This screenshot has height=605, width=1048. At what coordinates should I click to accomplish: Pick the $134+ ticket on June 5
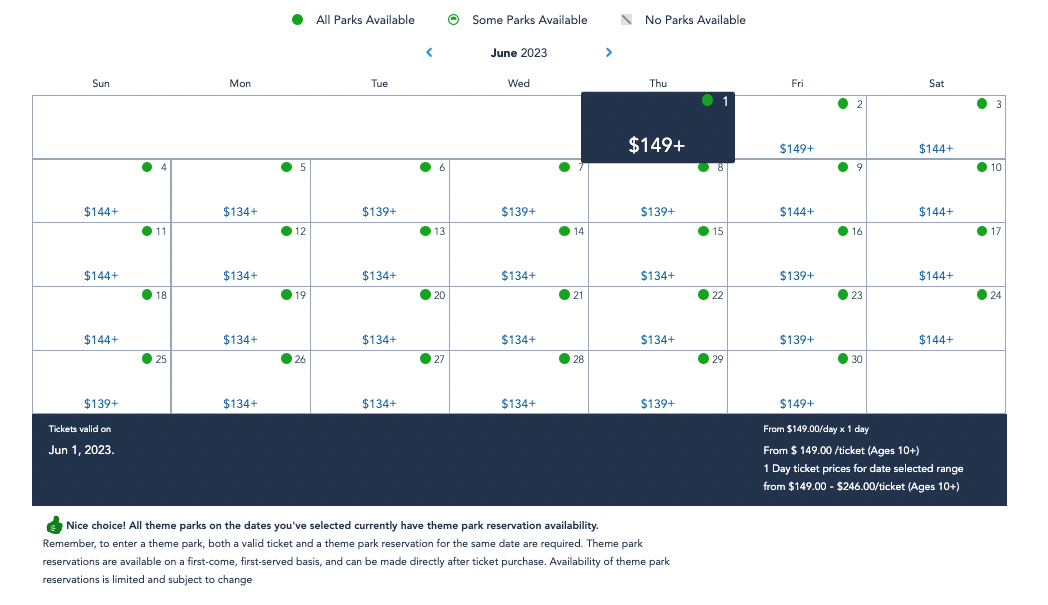[240, 212]
